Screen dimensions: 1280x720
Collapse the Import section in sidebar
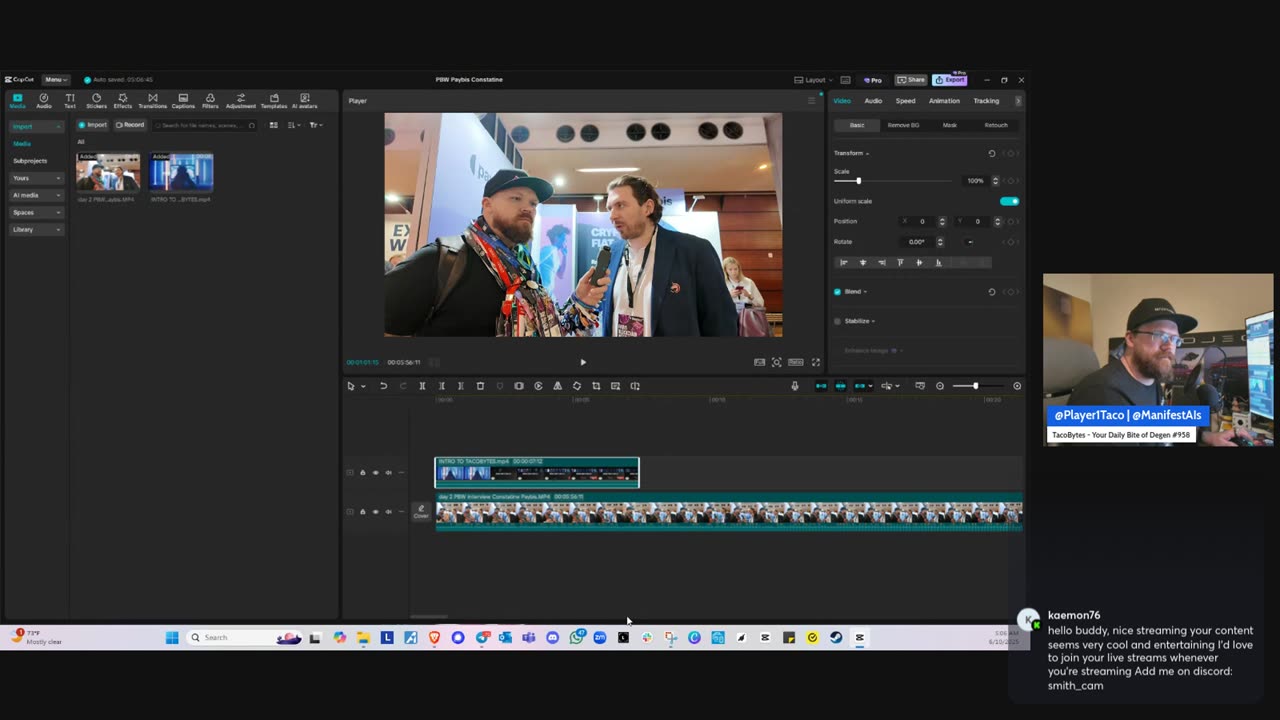(36, 126)
